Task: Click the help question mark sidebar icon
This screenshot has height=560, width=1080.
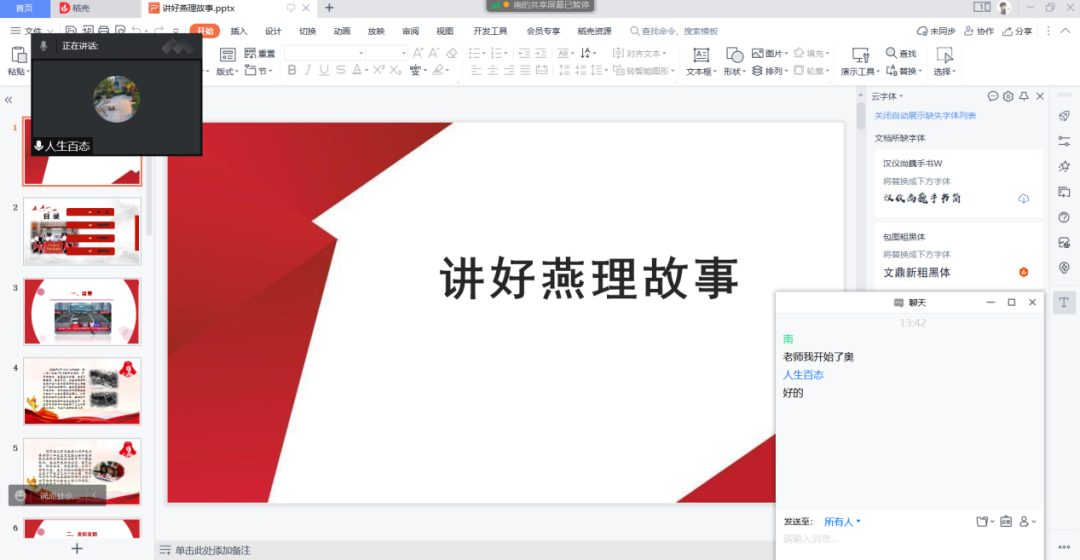Action: [1064, 217]
